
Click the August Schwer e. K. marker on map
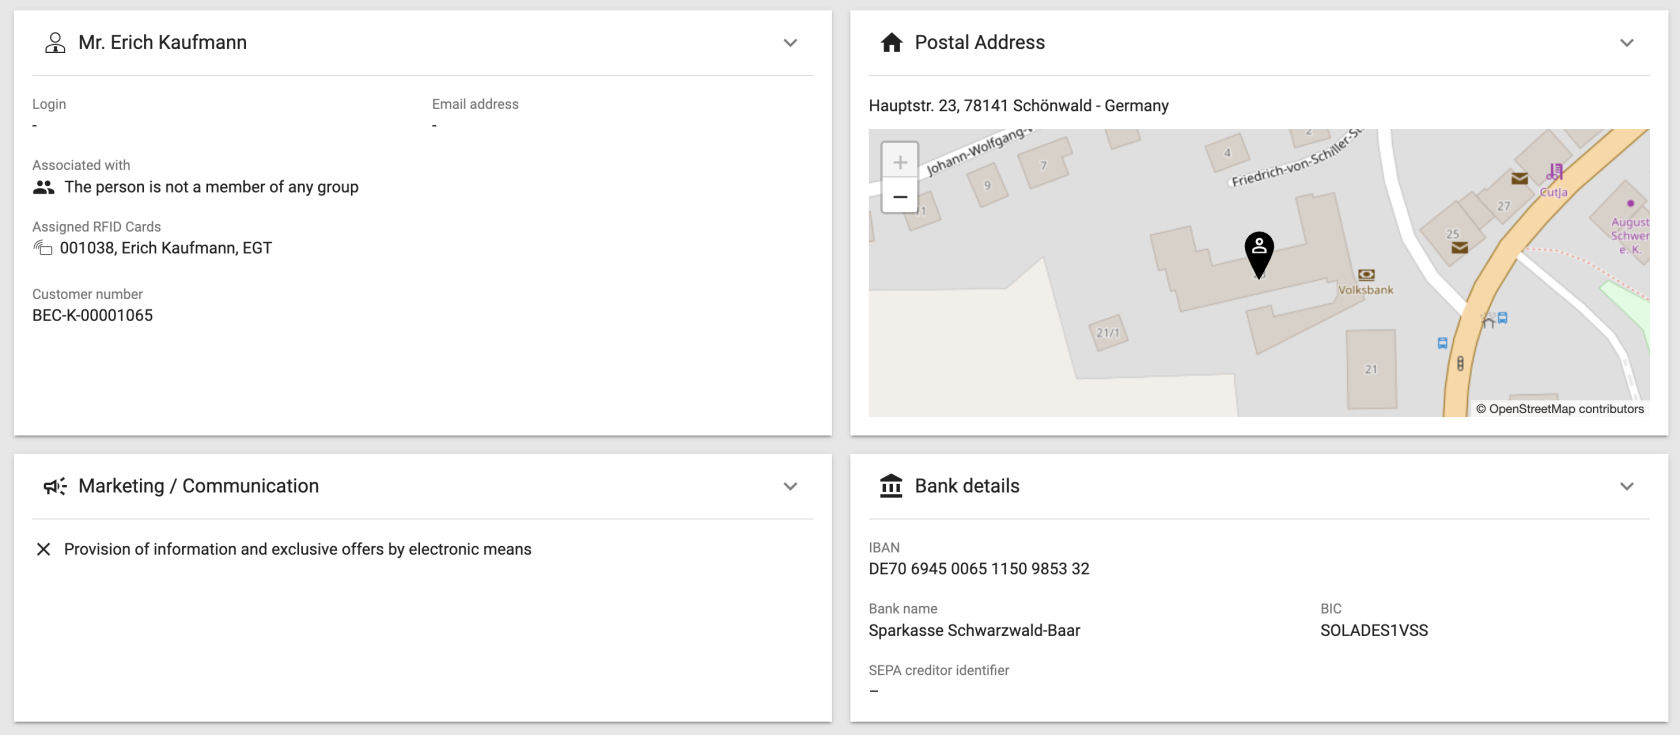pos(1630,229)
